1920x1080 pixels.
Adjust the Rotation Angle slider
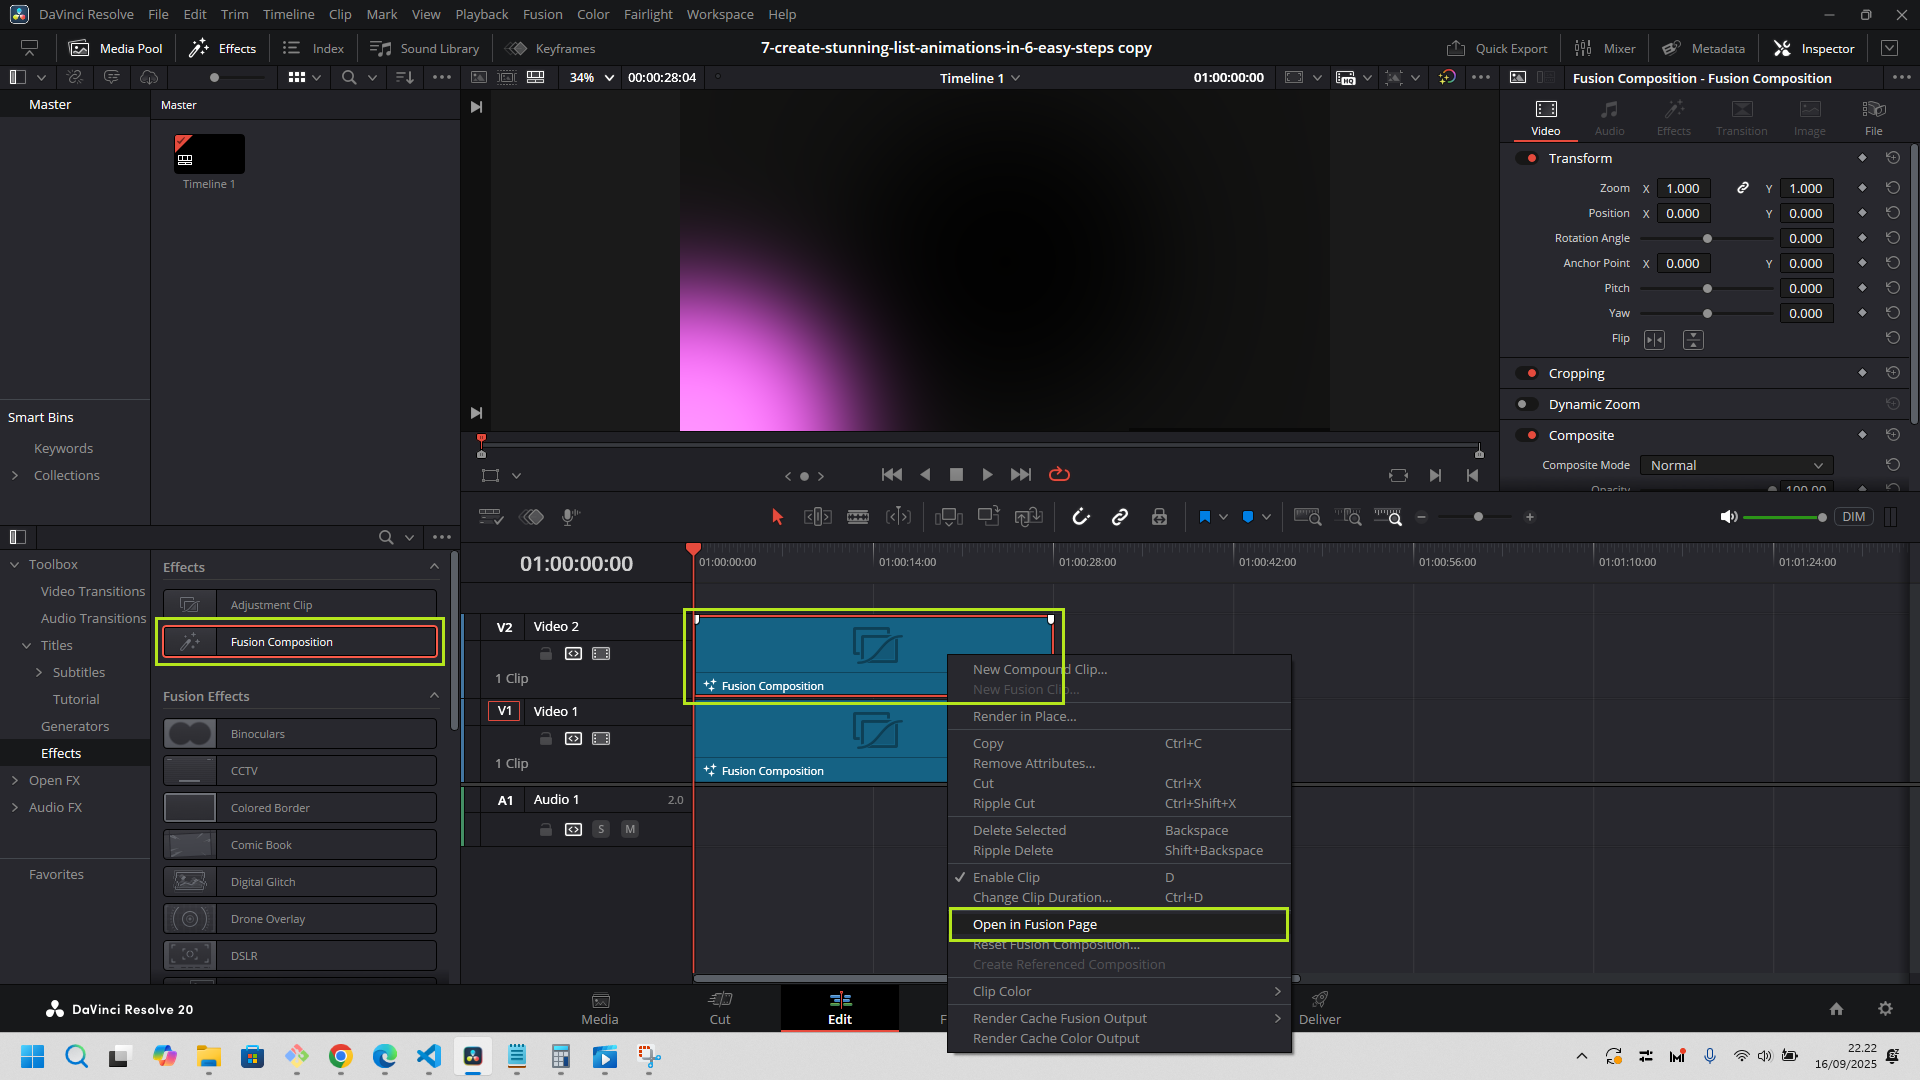click(x=1707, y=238)
